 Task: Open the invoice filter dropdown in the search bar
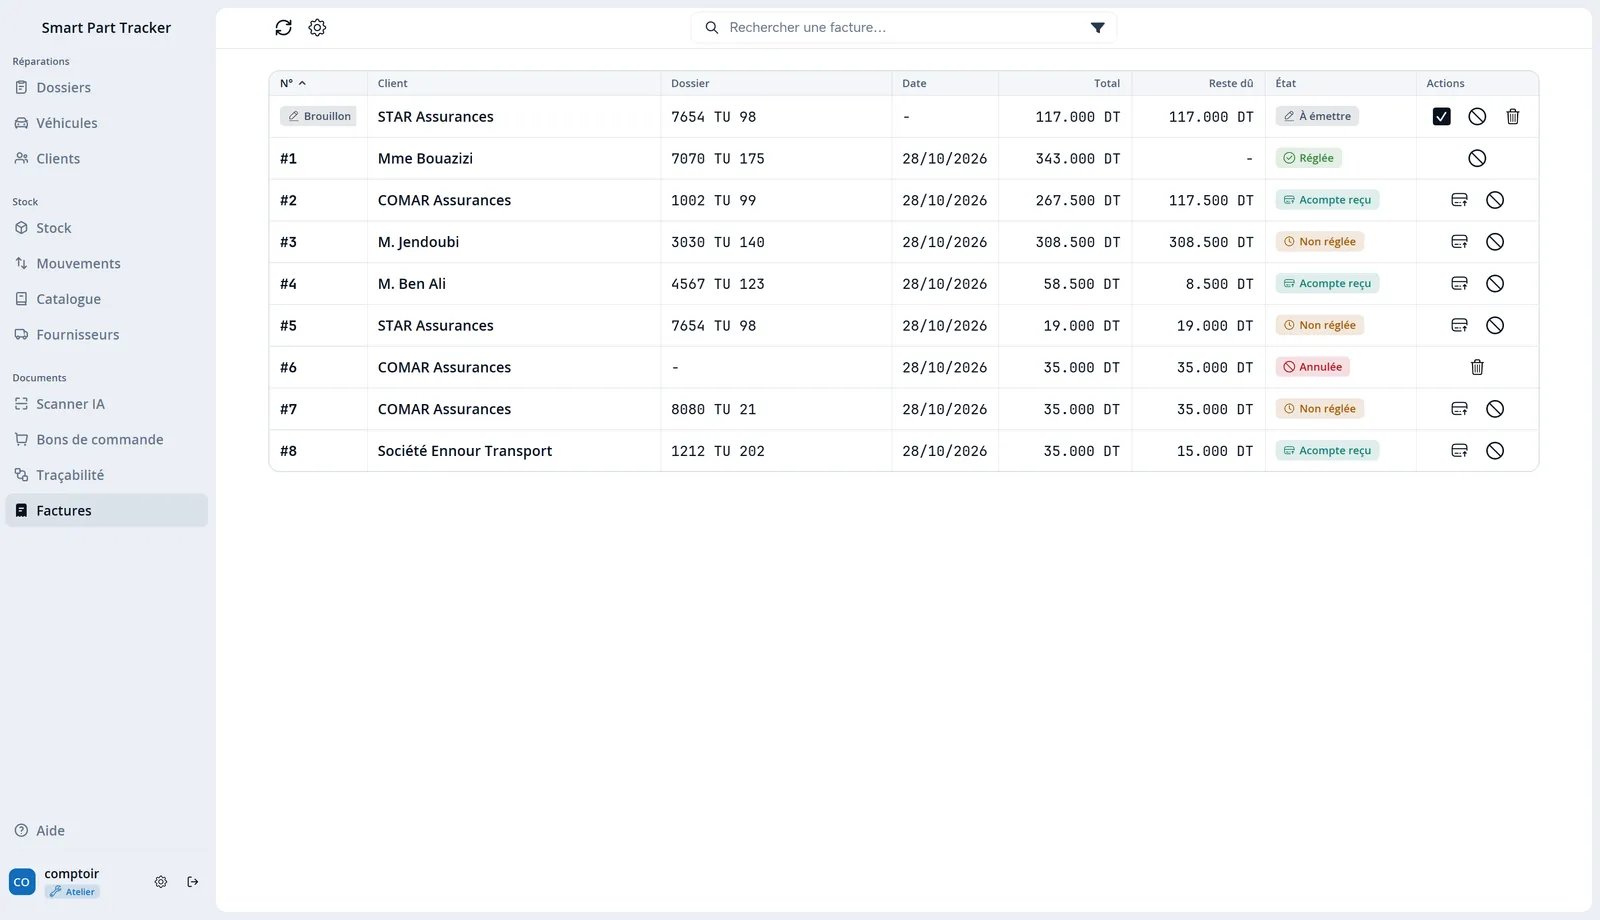1097,28
